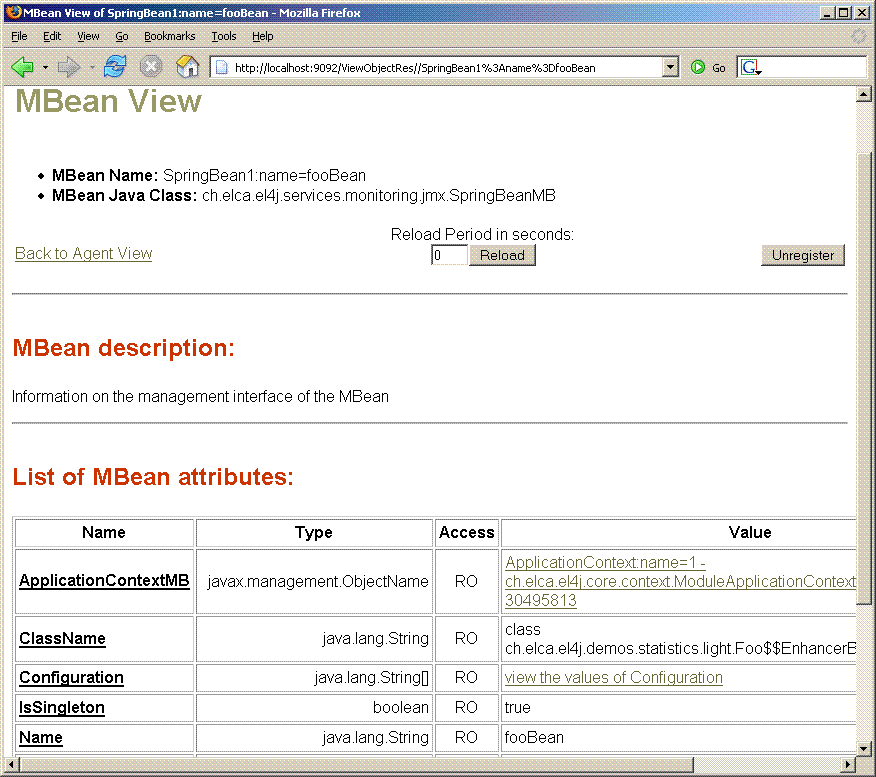This screenshot has width=876, height=777.
Task: Click the page icon in the address bar
Action: point(222,68)
